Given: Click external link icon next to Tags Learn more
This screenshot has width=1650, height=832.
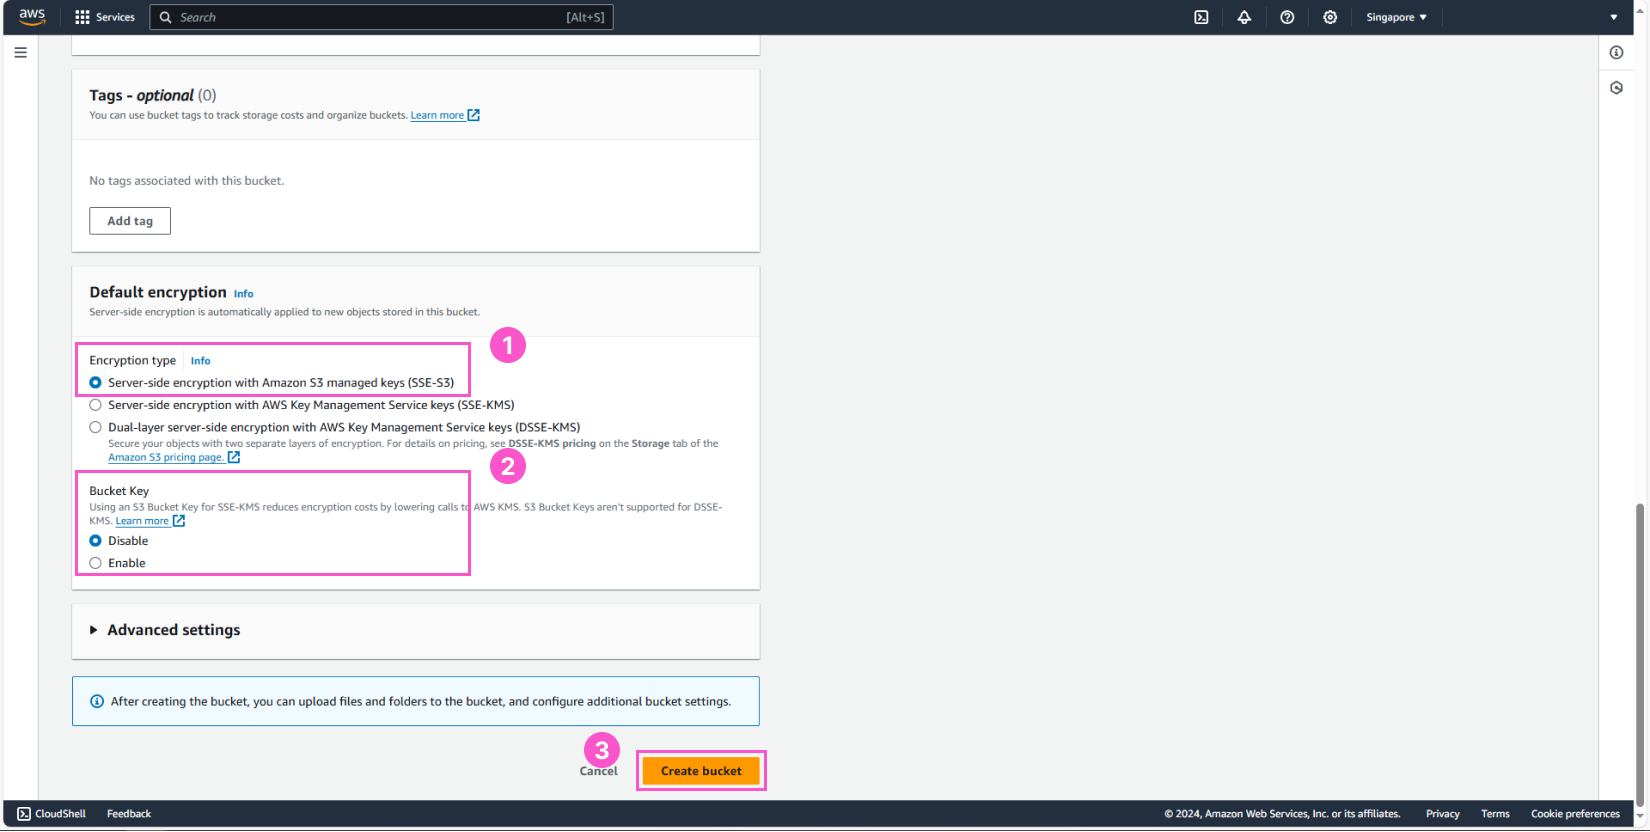Looking at the screenshot, I should pos(474,115).
